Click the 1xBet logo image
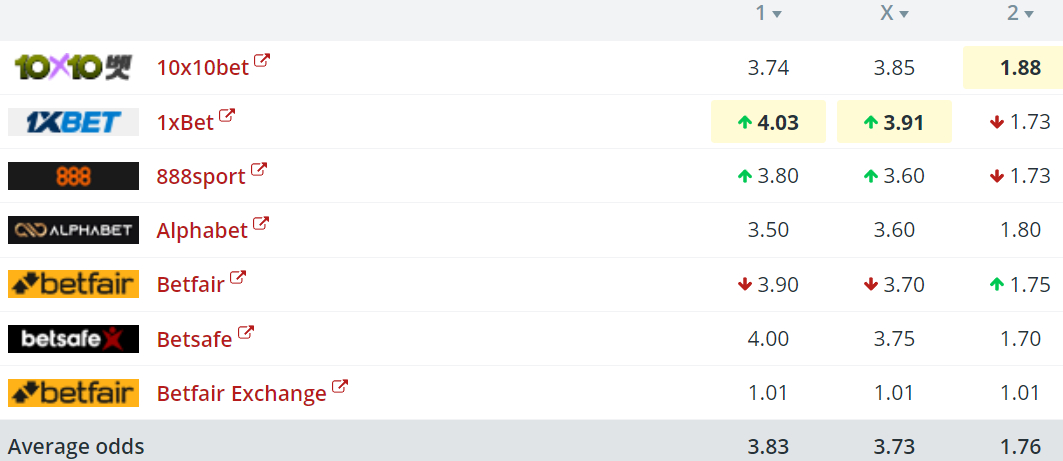The height and width of the screenshot is (461, 1063). click(x=73, y=122)
